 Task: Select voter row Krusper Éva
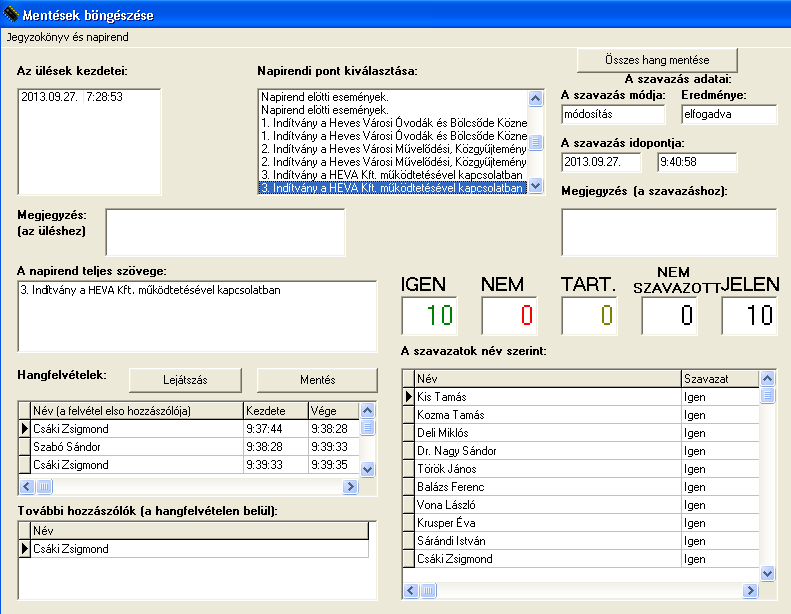click(x=581, y=523)
